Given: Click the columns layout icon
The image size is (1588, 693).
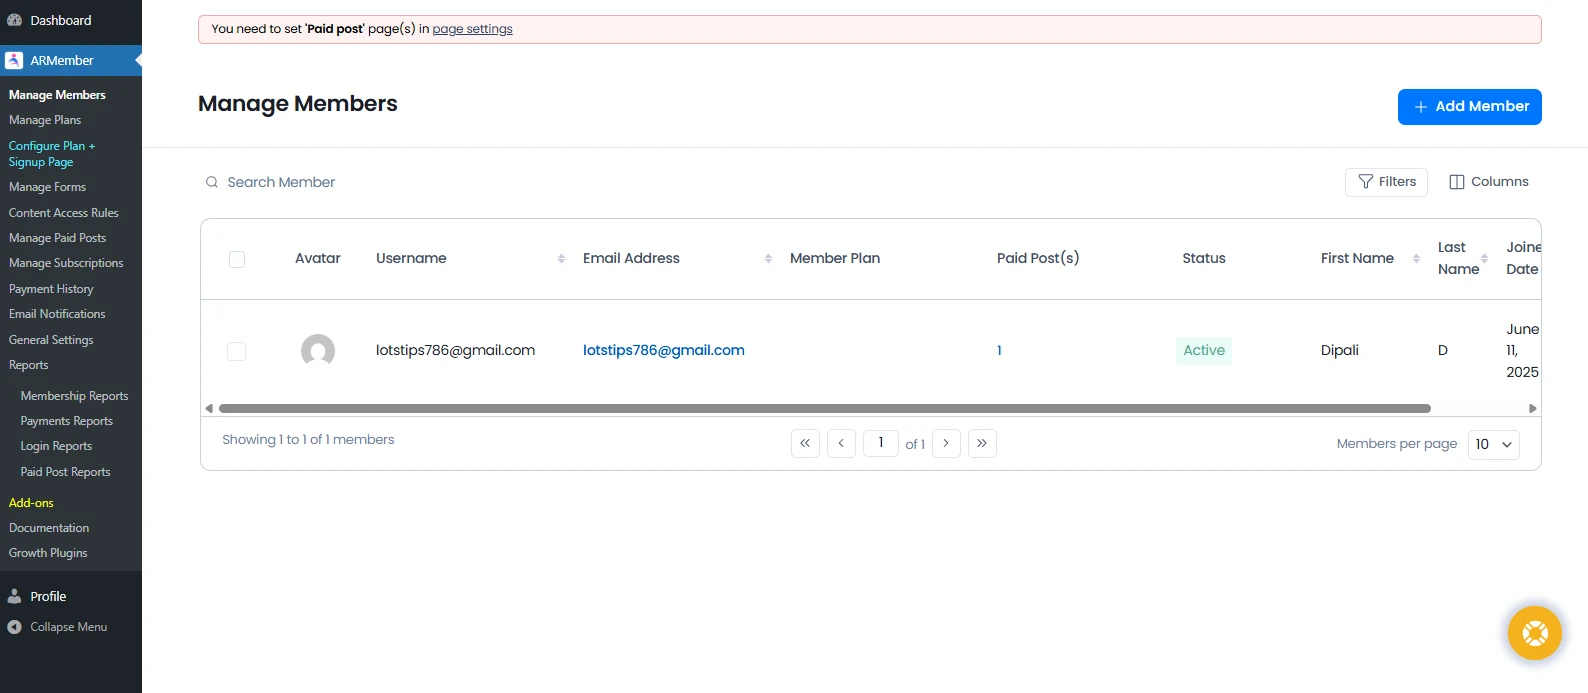Looking at the screenshot, I should pyautogui.click(x=1457, y=182).
